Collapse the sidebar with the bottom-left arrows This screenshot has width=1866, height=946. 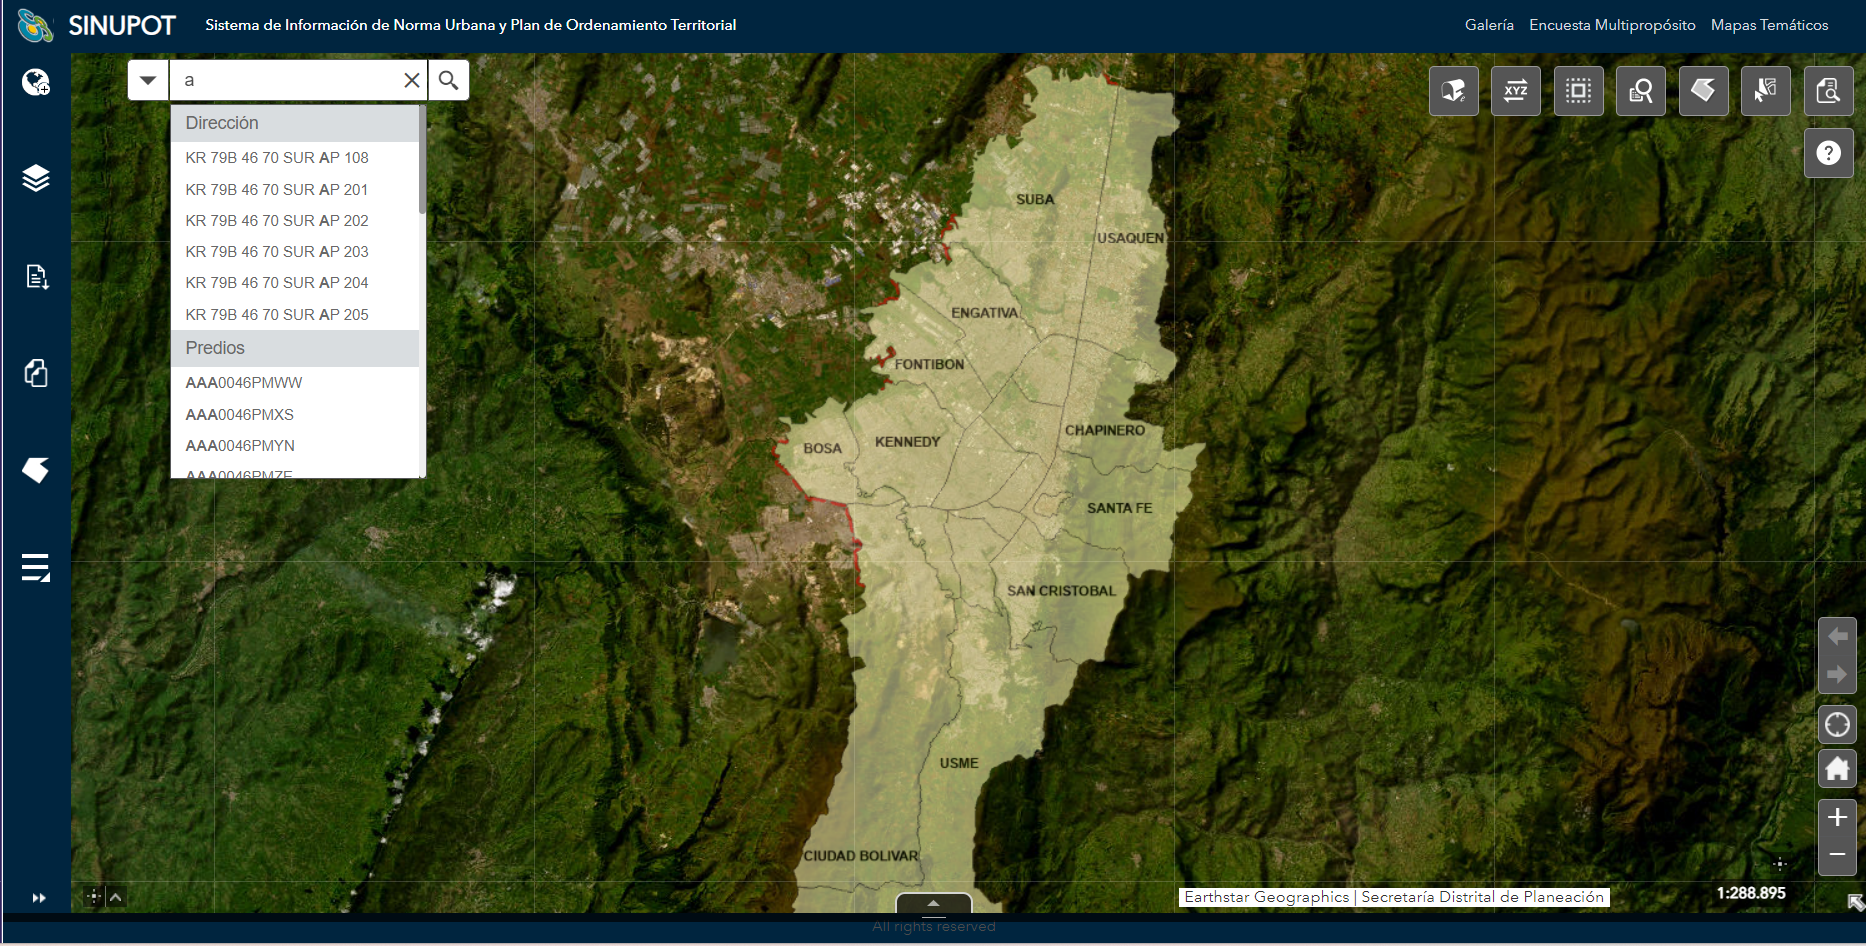(40, 898)
